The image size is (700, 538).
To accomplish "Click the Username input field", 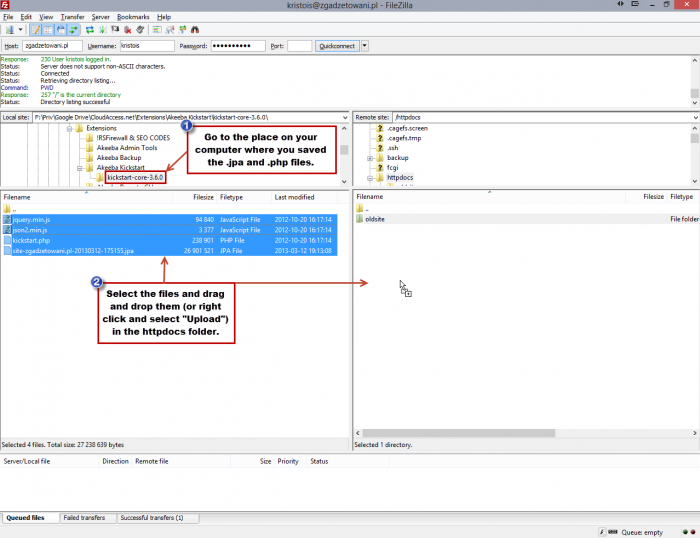I will click(147, 46).
